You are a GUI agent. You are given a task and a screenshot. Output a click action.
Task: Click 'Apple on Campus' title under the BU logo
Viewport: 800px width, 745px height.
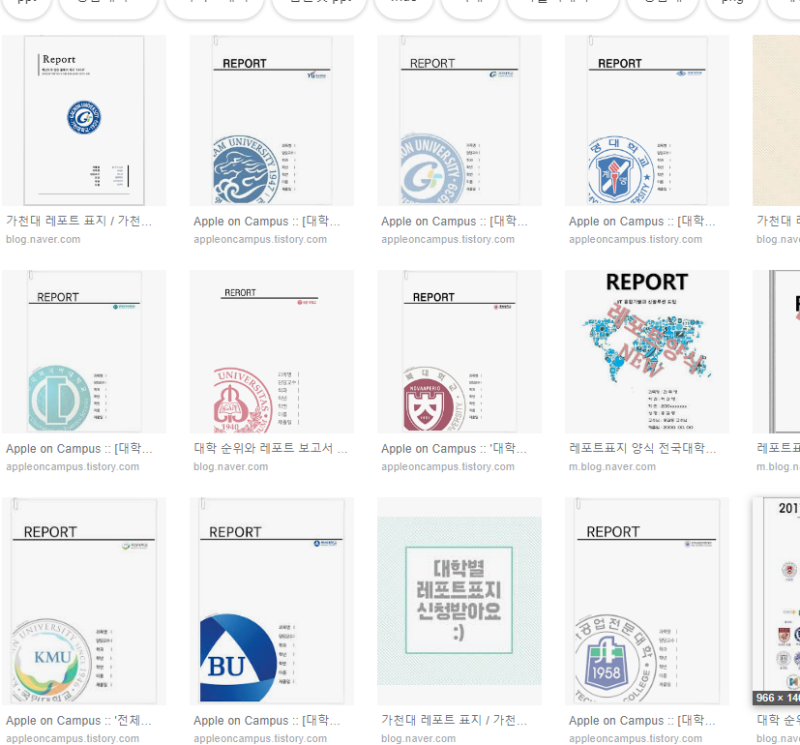click(x=267, y=721)
